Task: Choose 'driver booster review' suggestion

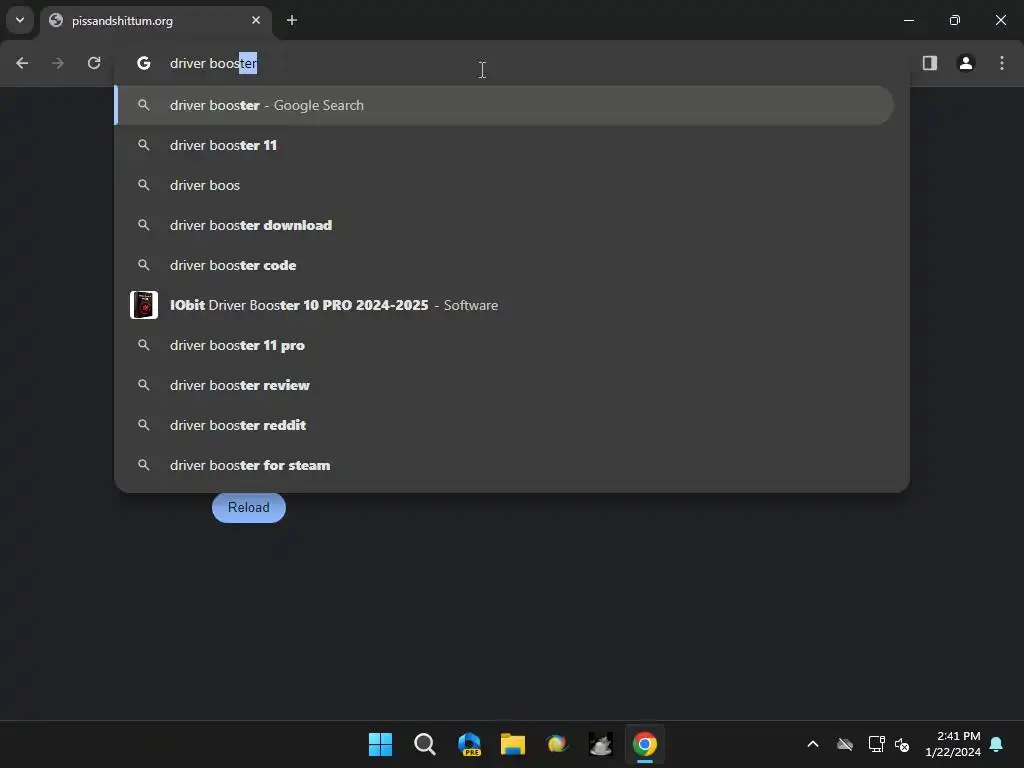Action: click(x=504, y=385)
